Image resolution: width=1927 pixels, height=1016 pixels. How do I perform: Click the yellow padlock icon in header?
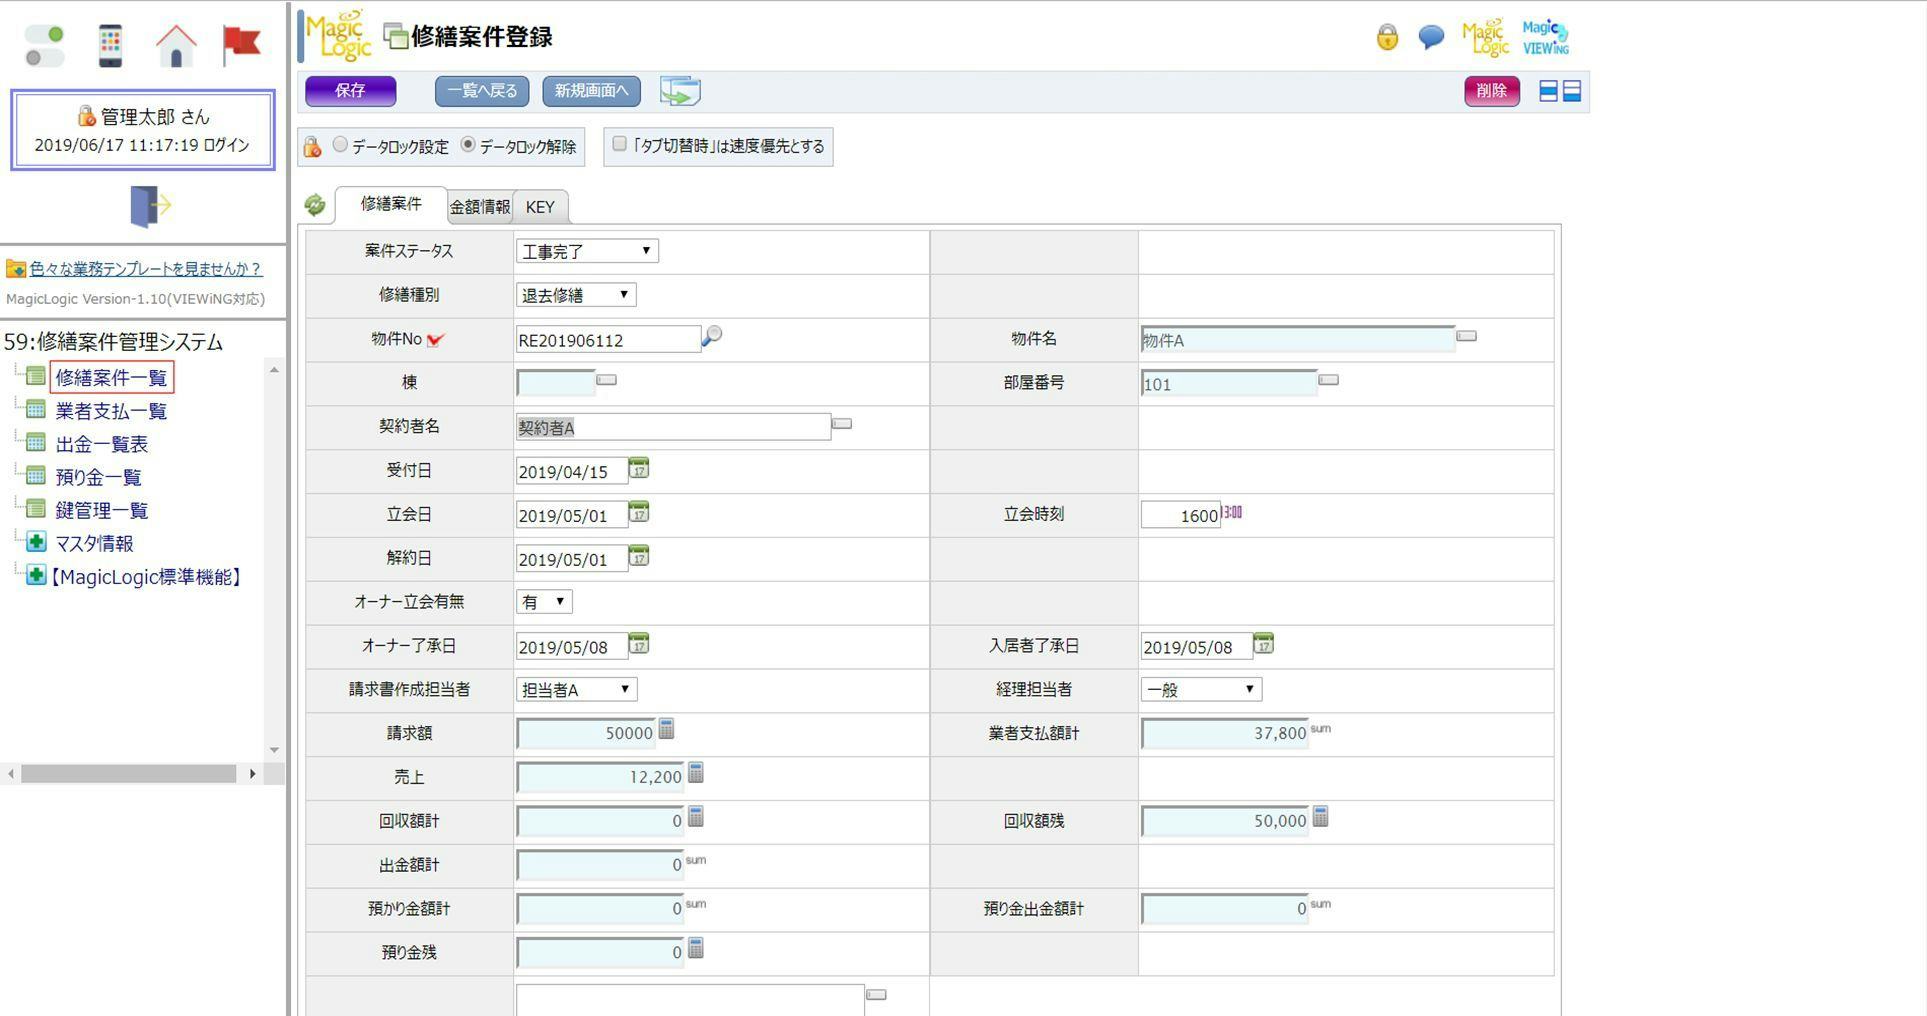(x=1387, y=38)
